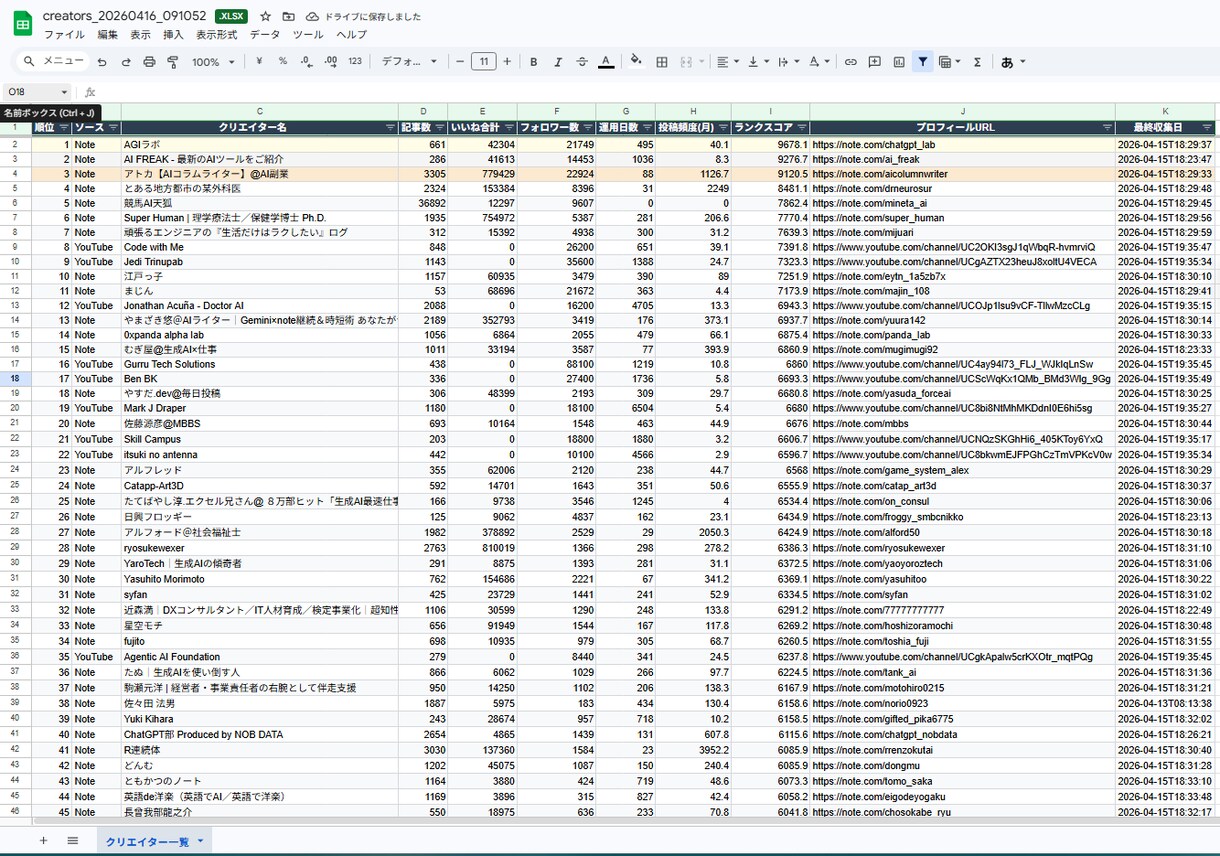Insert a comment
The width and height of the screenshot is (1220, 856).
pyautogui.click(x=875, y=62)
